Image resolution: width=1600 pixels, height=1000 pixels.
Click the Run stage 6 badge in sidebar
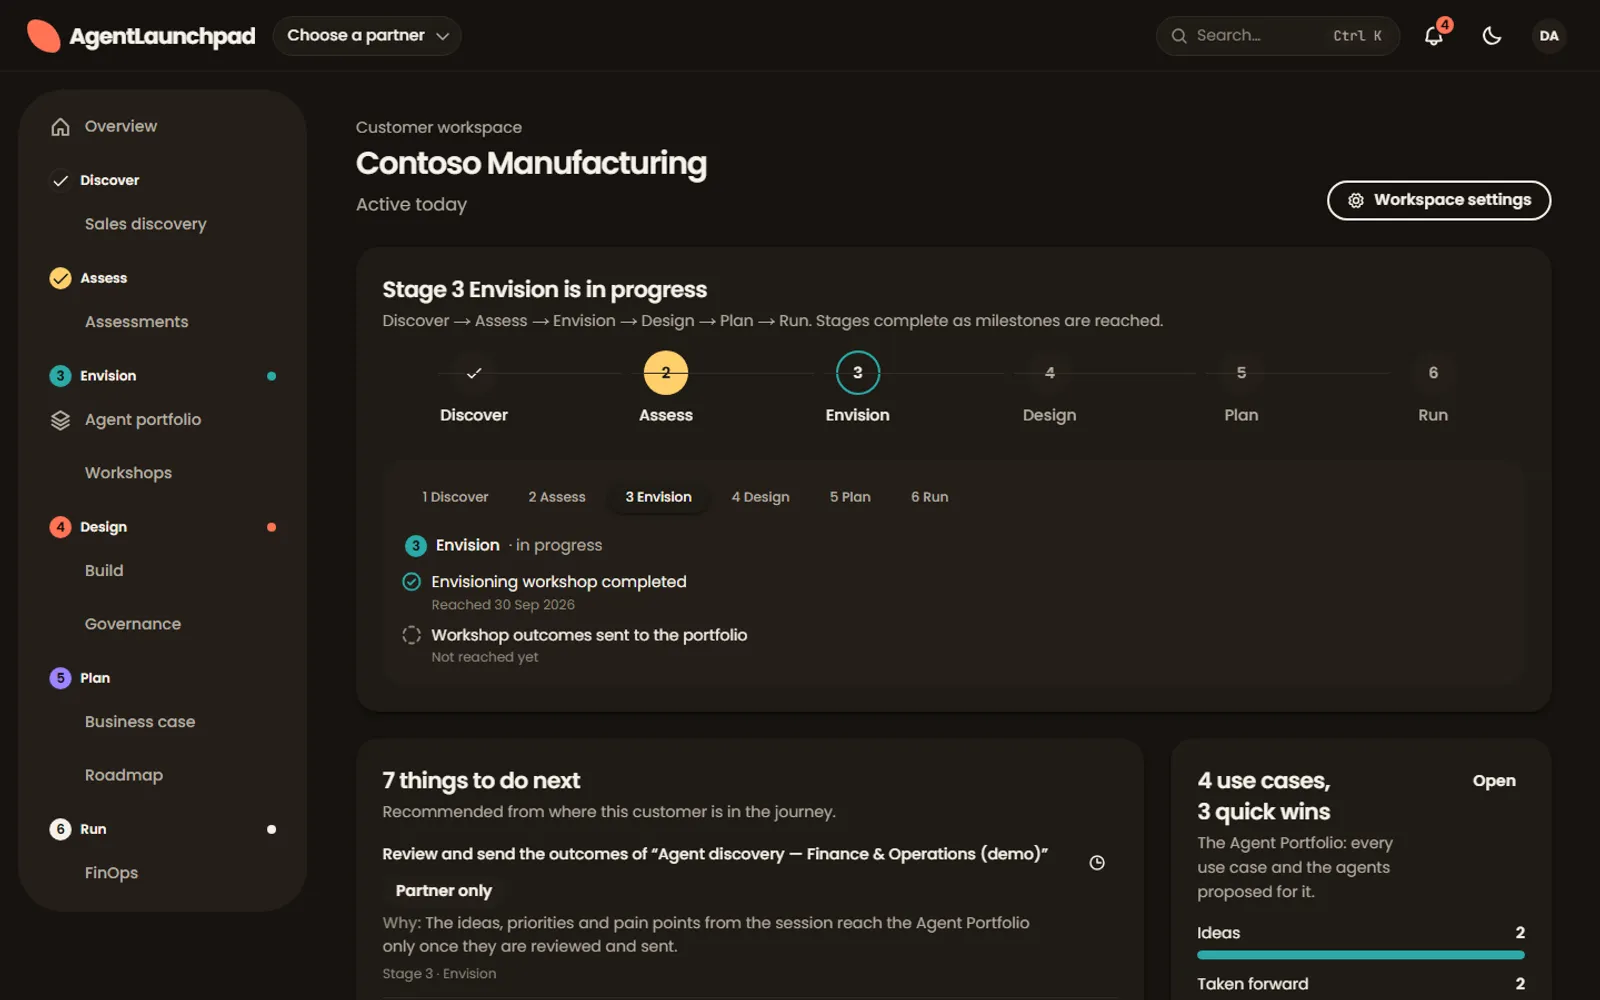tap(60, 829)
